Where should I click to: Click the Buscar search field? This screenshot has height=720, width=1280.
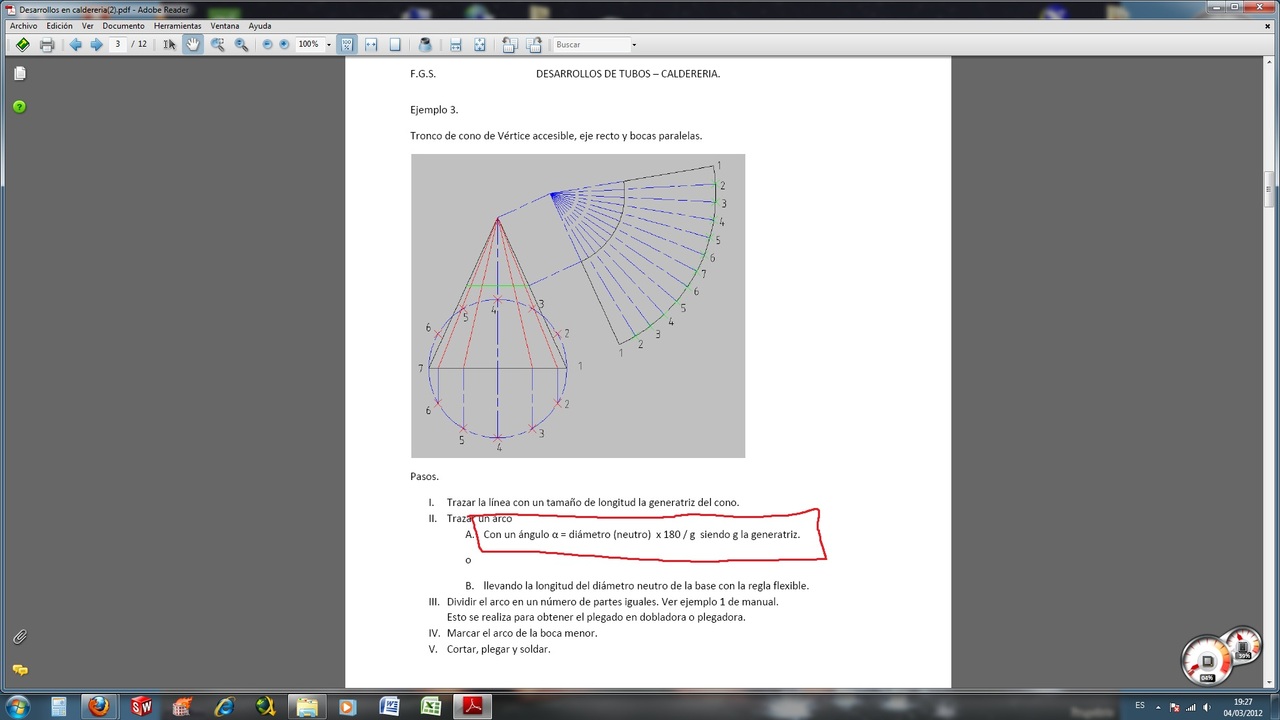pos(590,44)
